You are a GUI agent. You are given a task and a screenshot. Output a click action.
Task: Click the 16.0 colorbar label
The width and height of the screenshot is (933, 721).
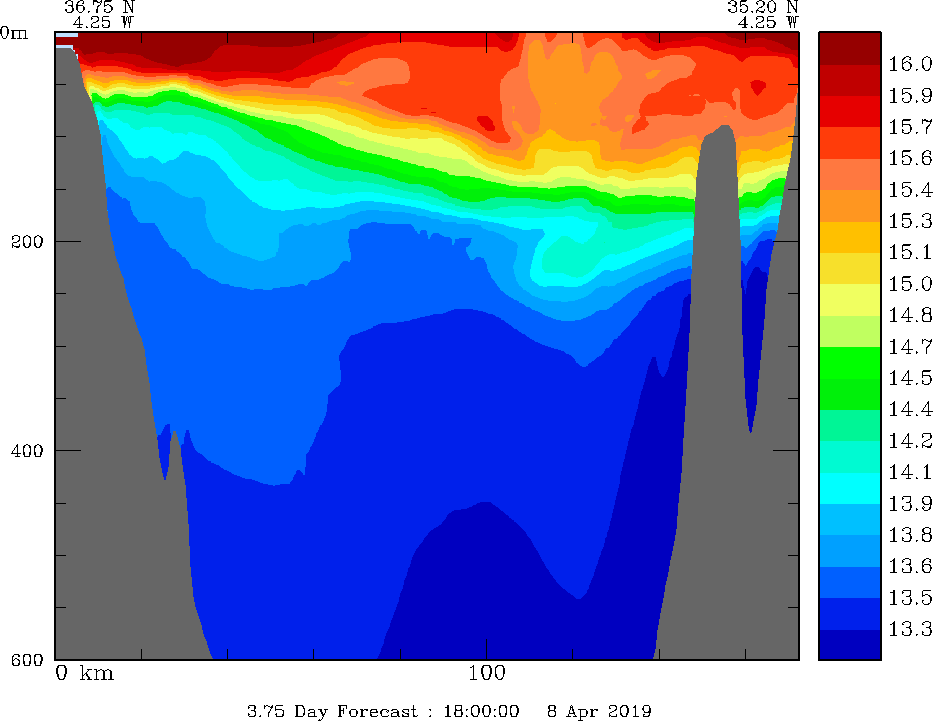point(910,64)
